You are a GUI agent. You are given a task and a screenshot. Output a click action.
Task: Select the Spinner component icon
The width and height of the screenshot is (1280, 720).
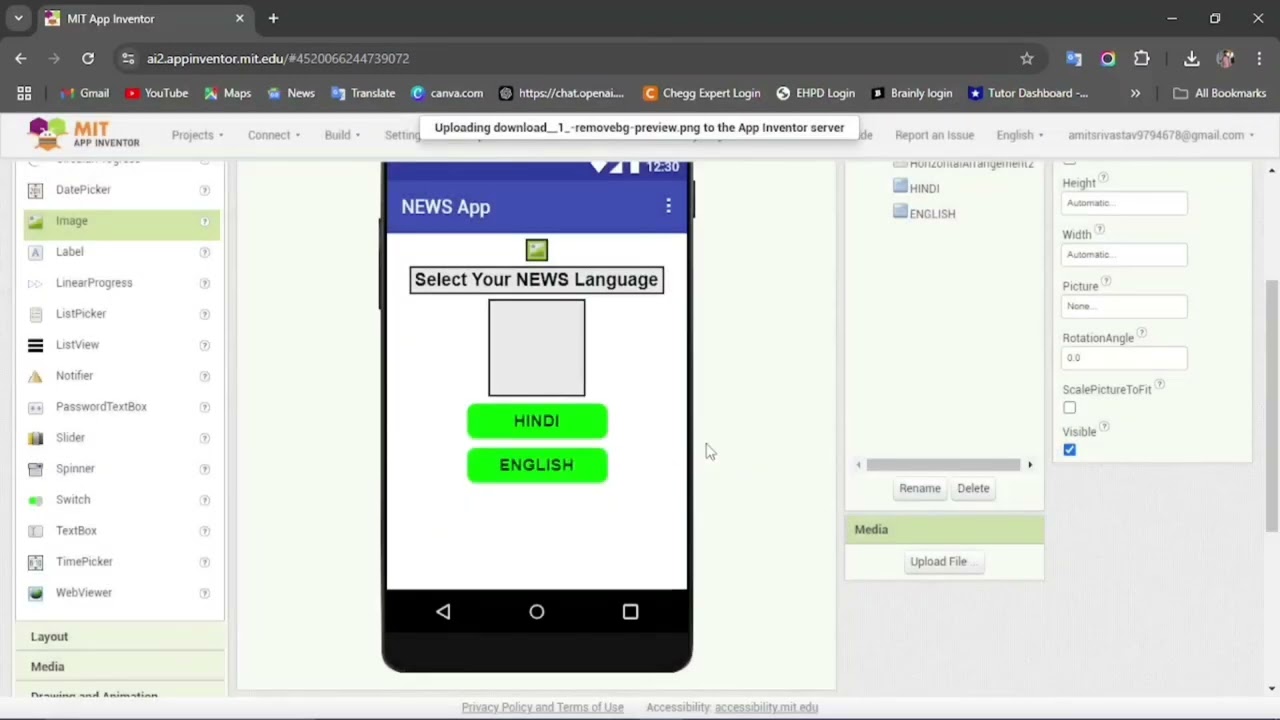[x=36, y=469]
